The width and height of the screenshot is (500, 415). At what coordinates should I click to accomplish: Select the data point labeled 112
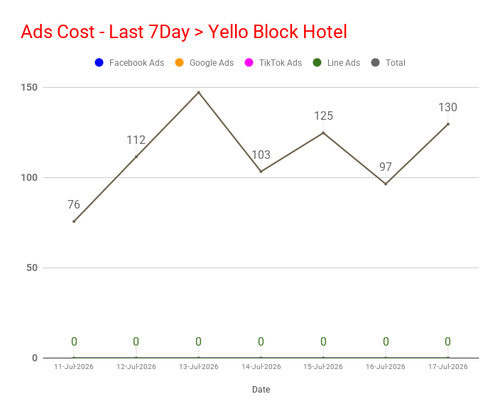[x=136, y=156]
